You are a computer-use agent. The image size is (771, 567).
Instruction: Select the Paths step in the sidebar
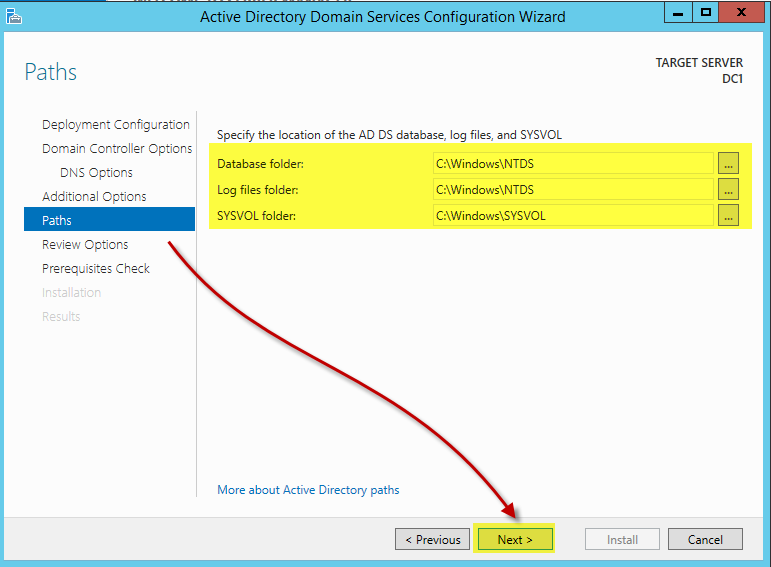109,219
